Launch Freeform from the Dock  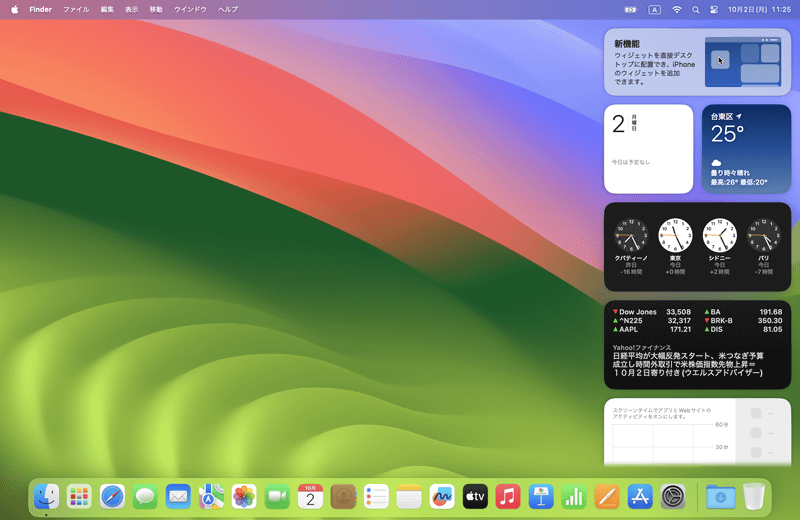point(442,497)
